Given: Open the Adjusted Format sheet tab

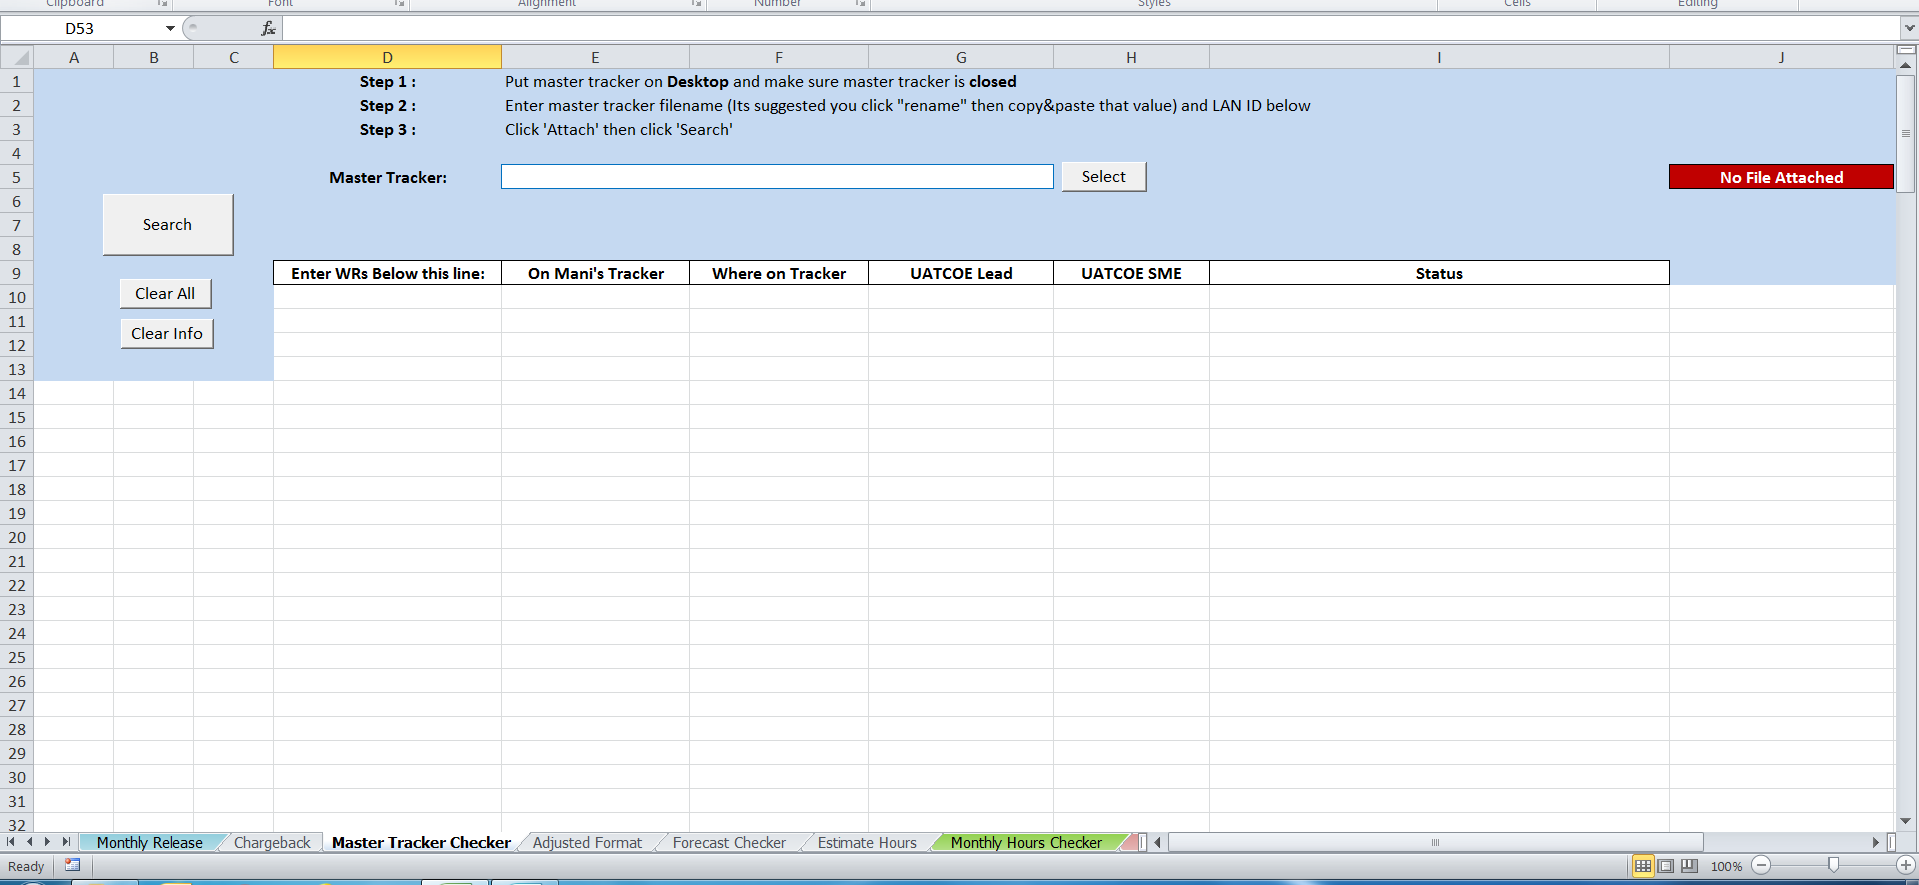Looking at the screenshot, I should (x=587, y=843).
